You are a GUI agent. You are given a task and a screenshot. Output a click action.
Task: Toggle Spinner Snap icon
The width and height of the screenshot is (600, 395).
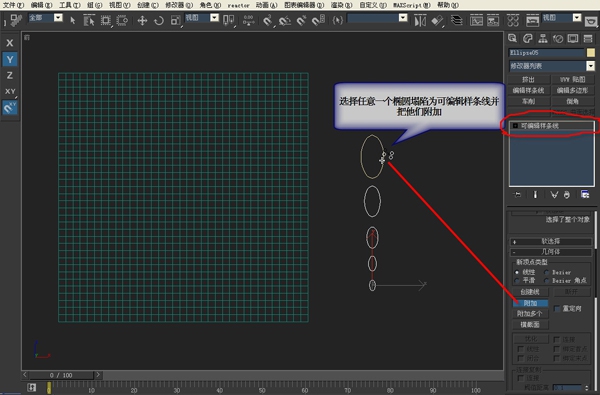coord(318,20)
